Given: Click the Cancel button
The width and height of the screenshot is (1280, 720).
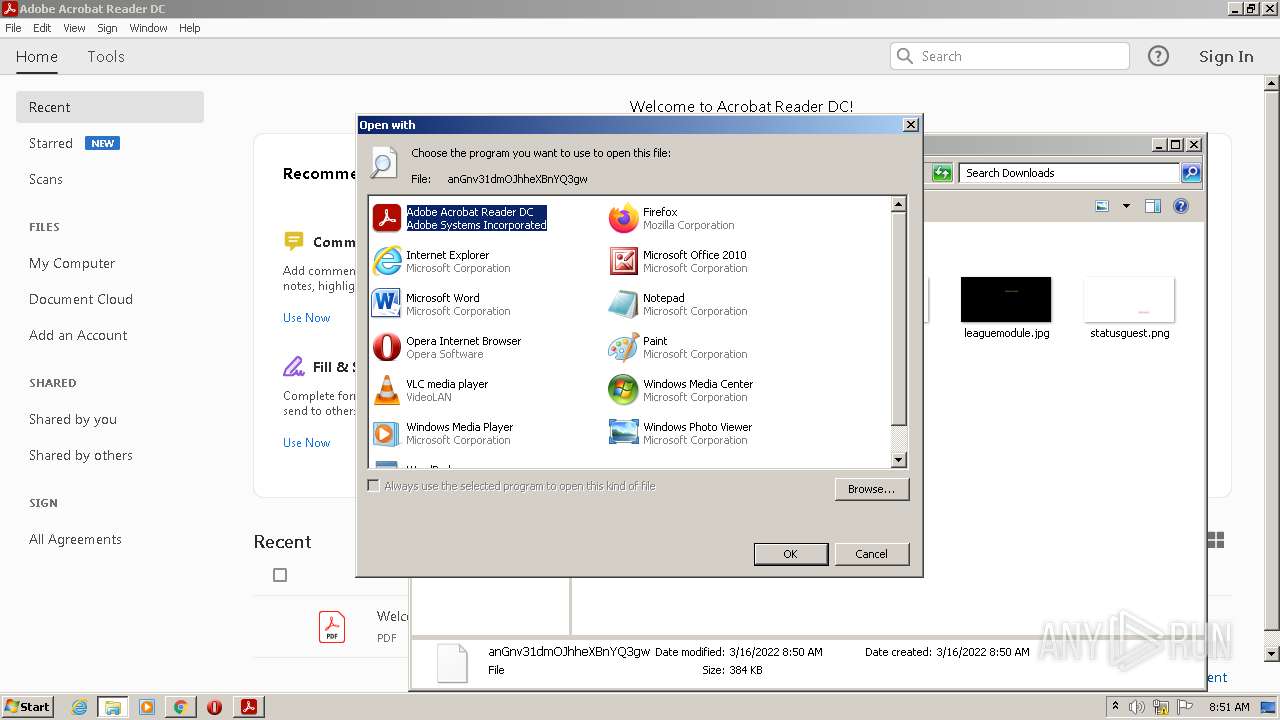Looking at the screenshot, I should click(871, 554).
